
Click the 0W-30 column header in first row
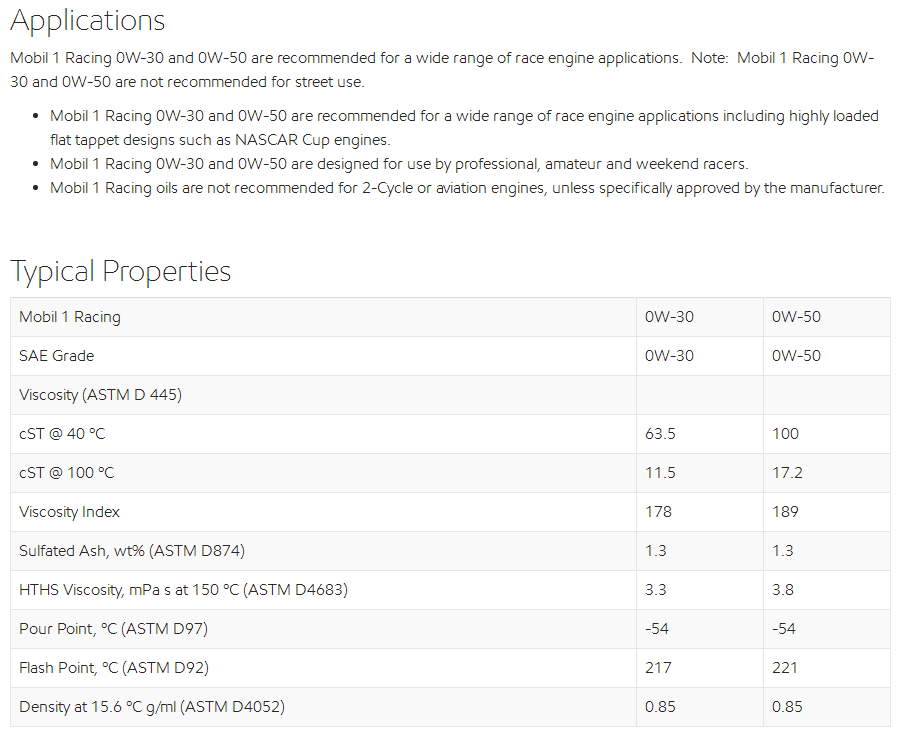pyautogui.click(x=669, y=317)
